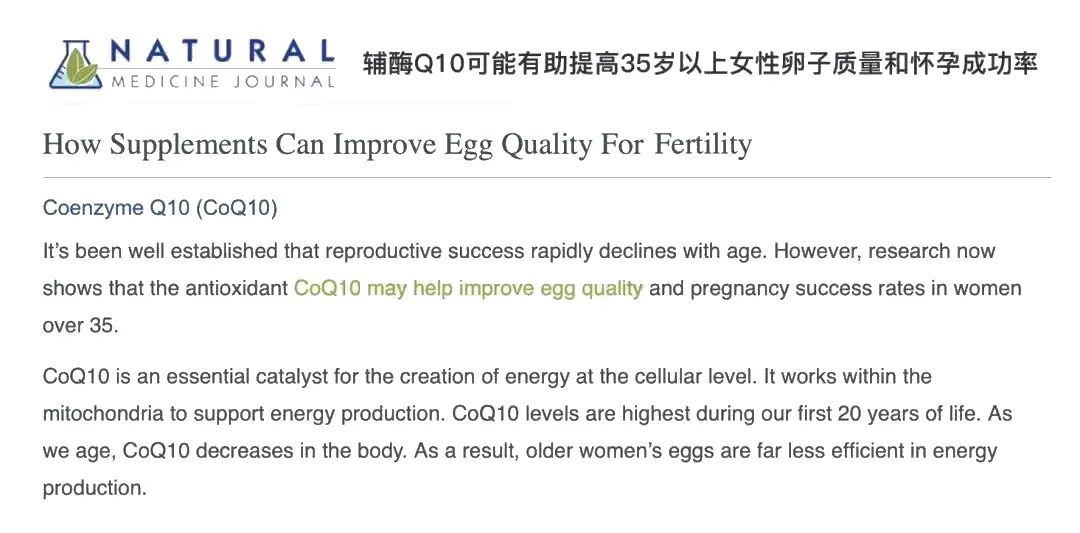Click the 'How Supplements Can Improve Egg Quality' title
This screenshot has width=1080, height=533.
pos(343,144)
